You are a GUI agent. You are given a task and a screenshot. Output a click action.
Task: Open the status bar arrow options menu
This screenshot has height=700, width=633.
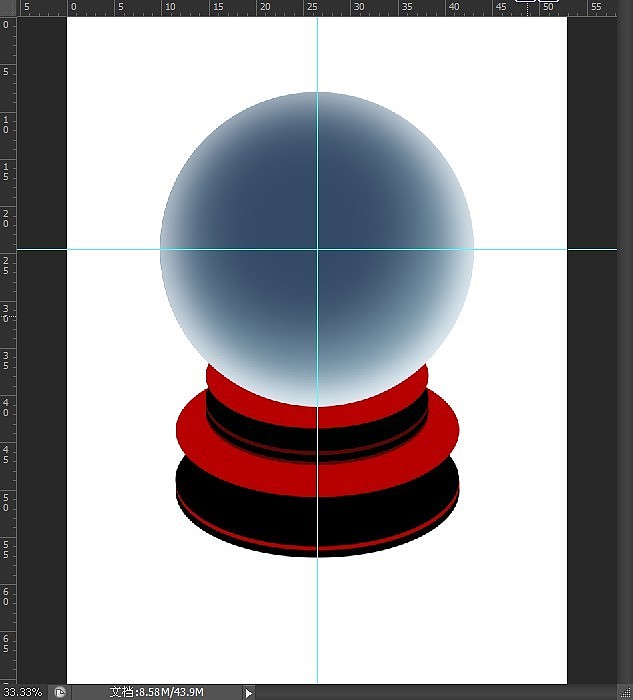[249, 693]
